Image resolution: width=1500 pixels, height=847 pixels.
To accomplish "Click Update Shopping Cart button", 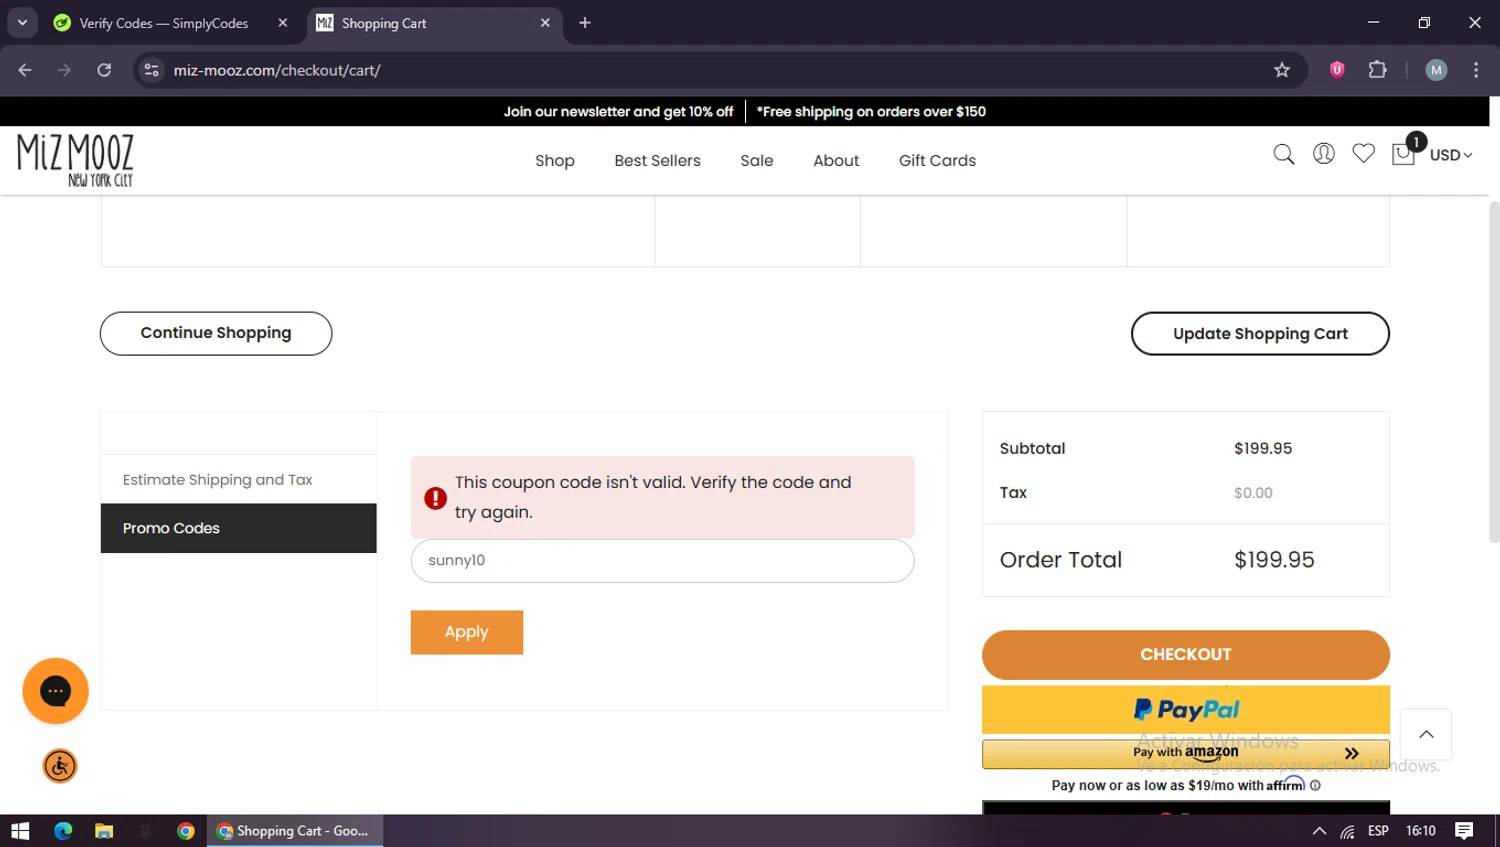I will pos(1260,333).
